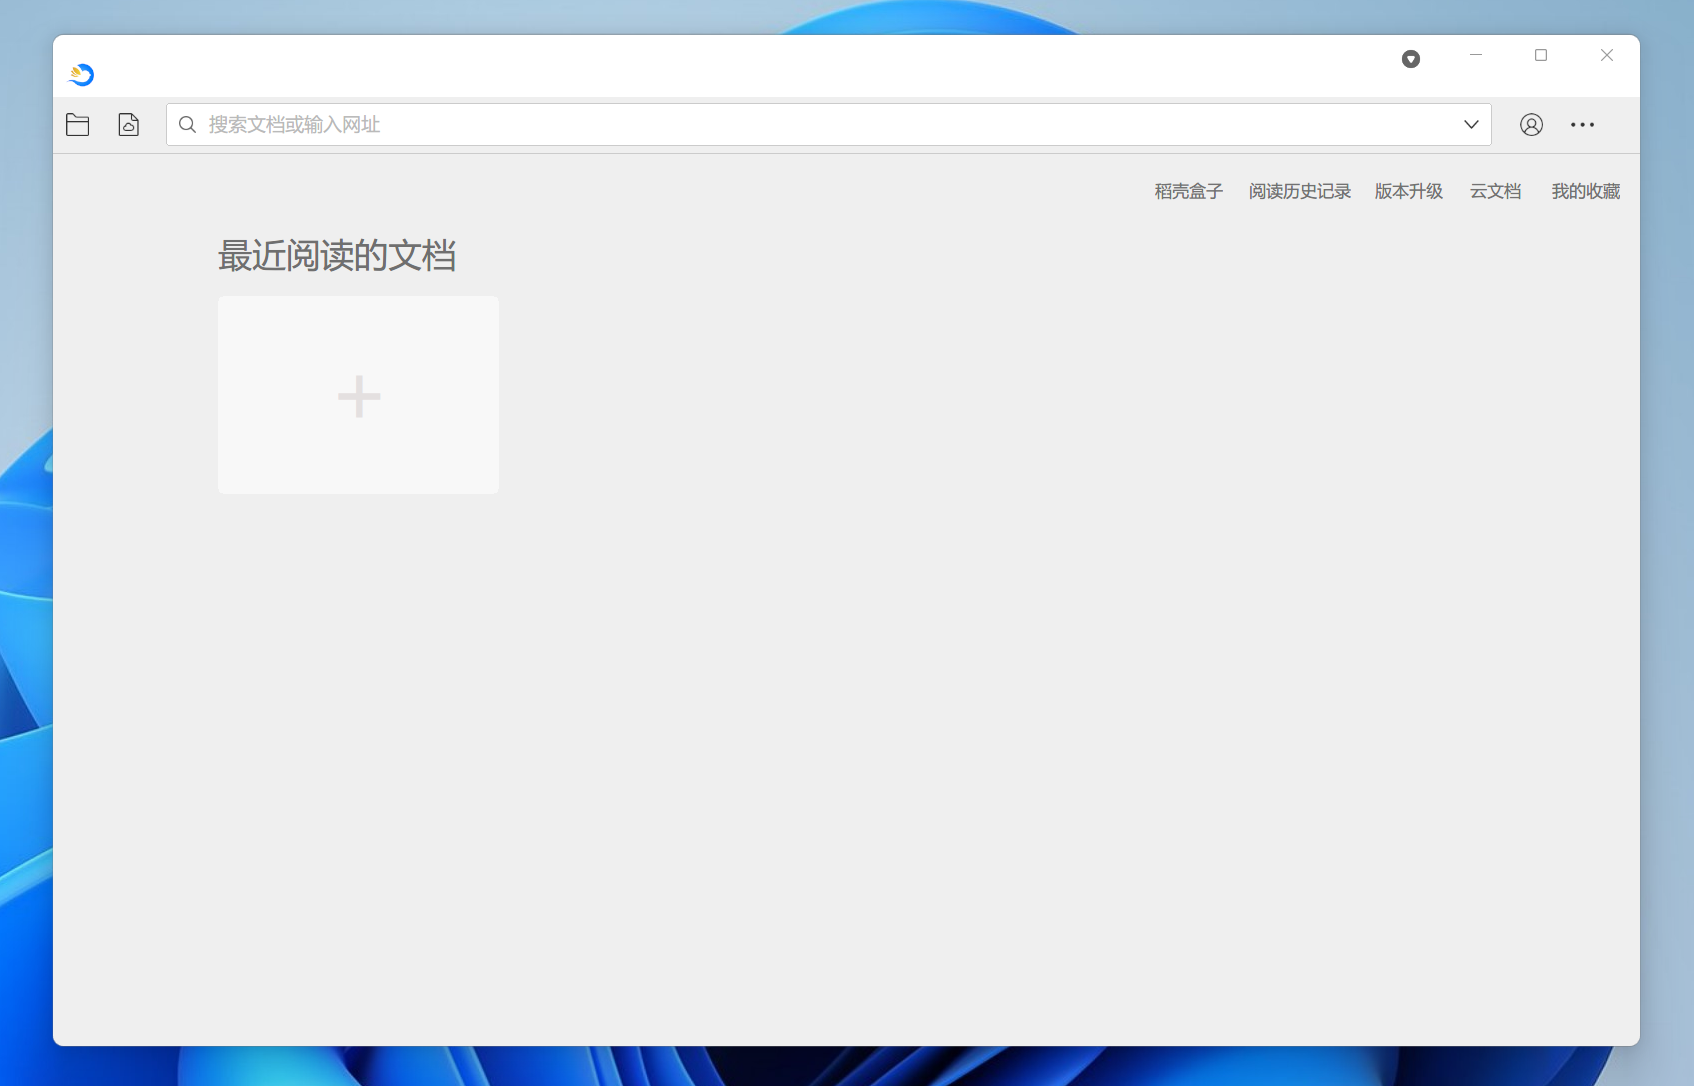This screenshot has width=1694, height=1086.
Task: Click the 最近阅读的文档 heading
Action: tap(337, 256)
